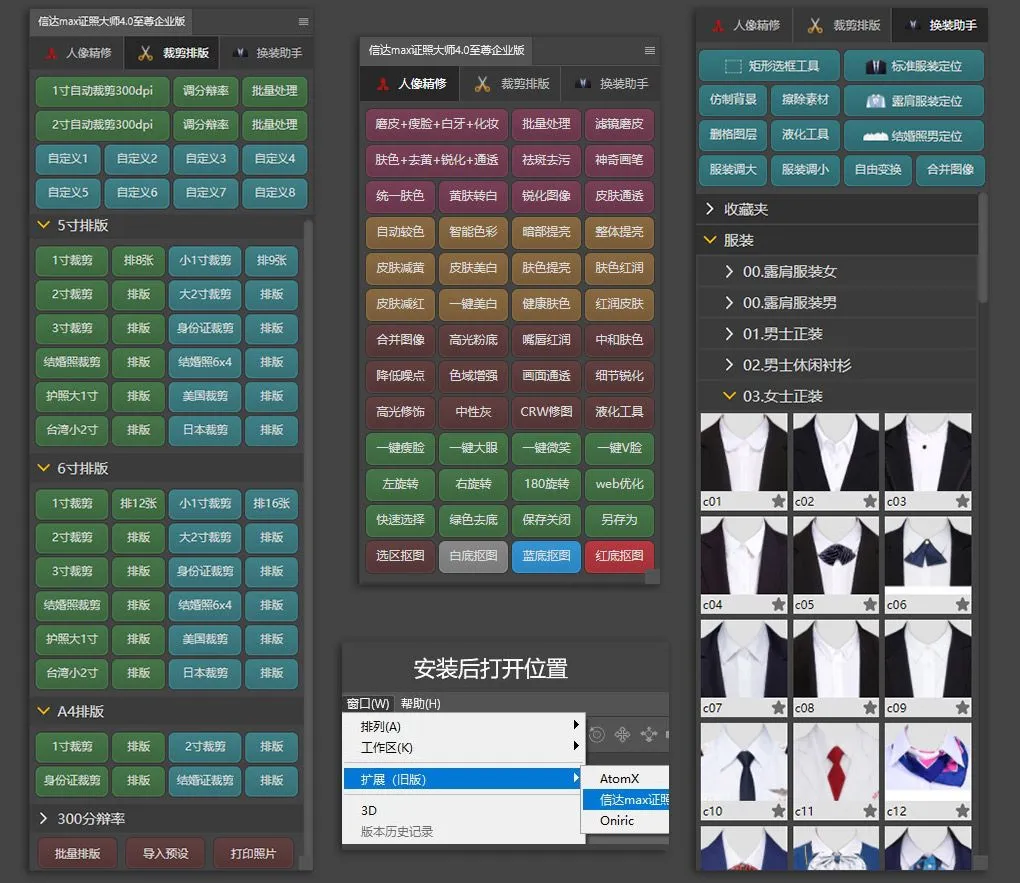The image size is (1020, 883).
Task: Click the blue 蓝底抠图 background button
Action: 546,556
